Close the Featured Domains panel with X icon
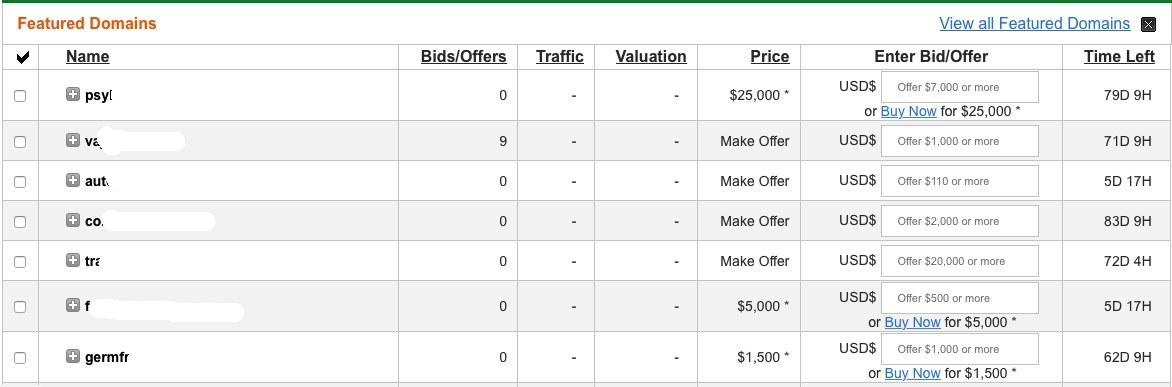Screen dimensions: 1172x387 pyautogui.click(x=1149, y=25)
